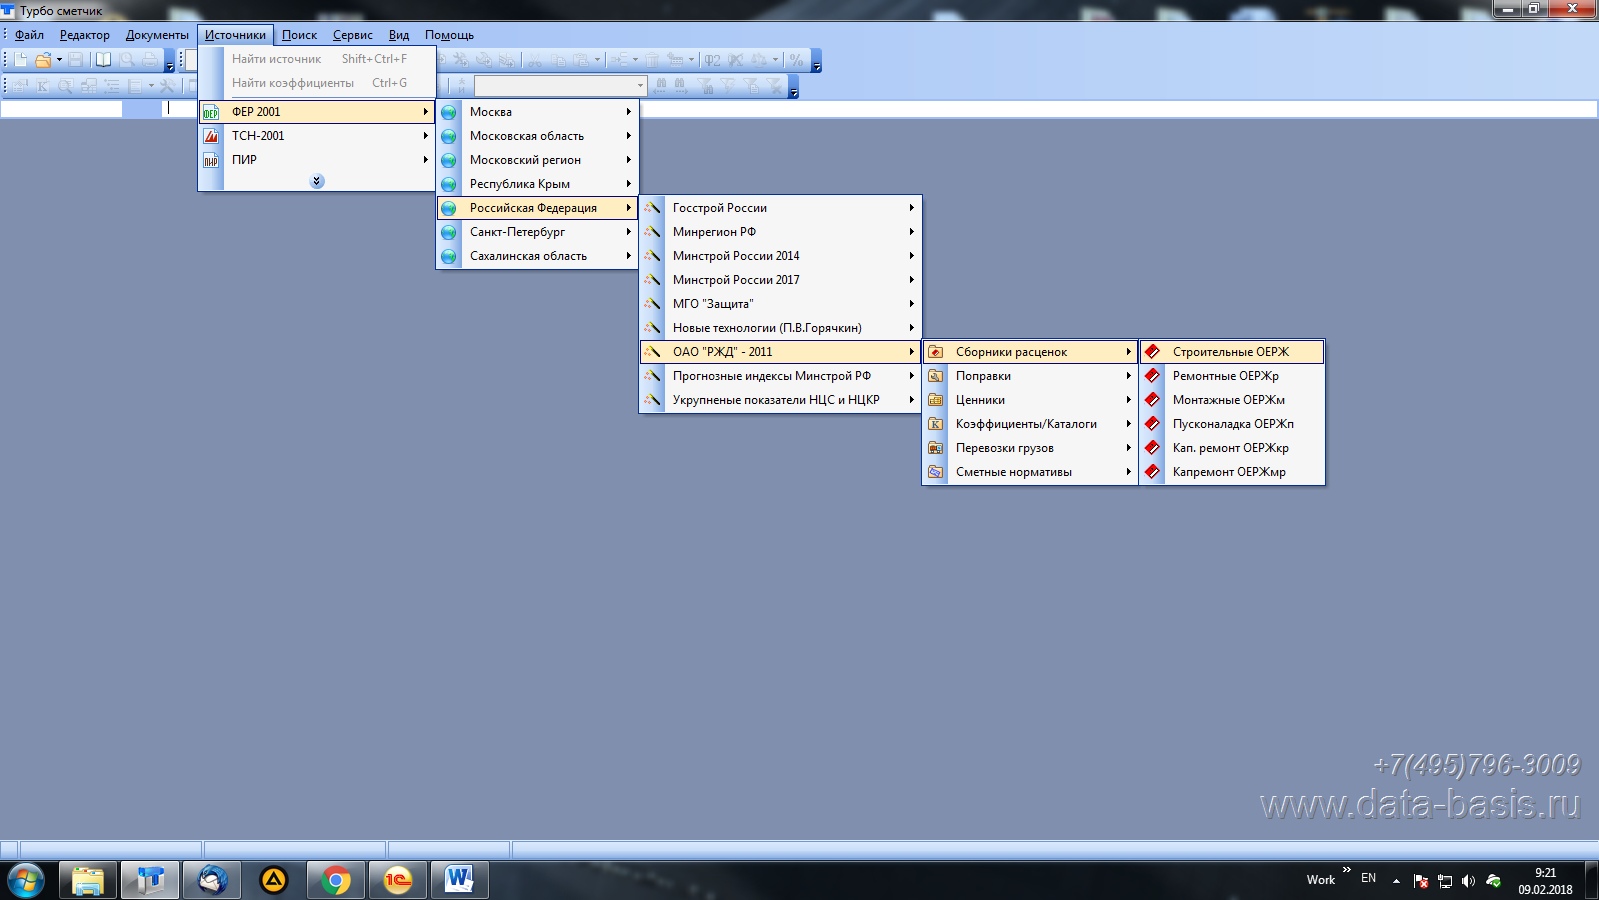Open the Вид menu
Viewport: 1599px width, 900px height.
coord(399,35)
